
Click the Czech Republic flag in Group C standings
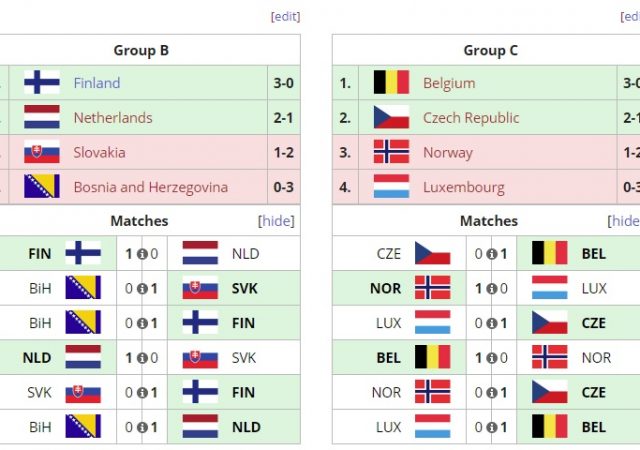pyautogui.click(x=391, y=118)
